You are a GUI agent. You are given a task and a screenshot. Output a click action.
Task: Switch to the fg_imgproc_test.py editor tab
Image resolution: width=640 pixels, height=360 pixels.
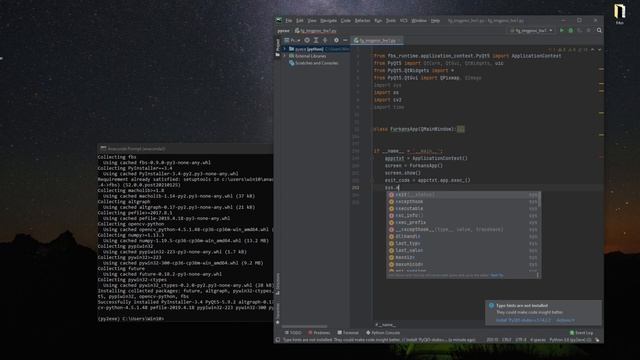click(x=377, y=40)
